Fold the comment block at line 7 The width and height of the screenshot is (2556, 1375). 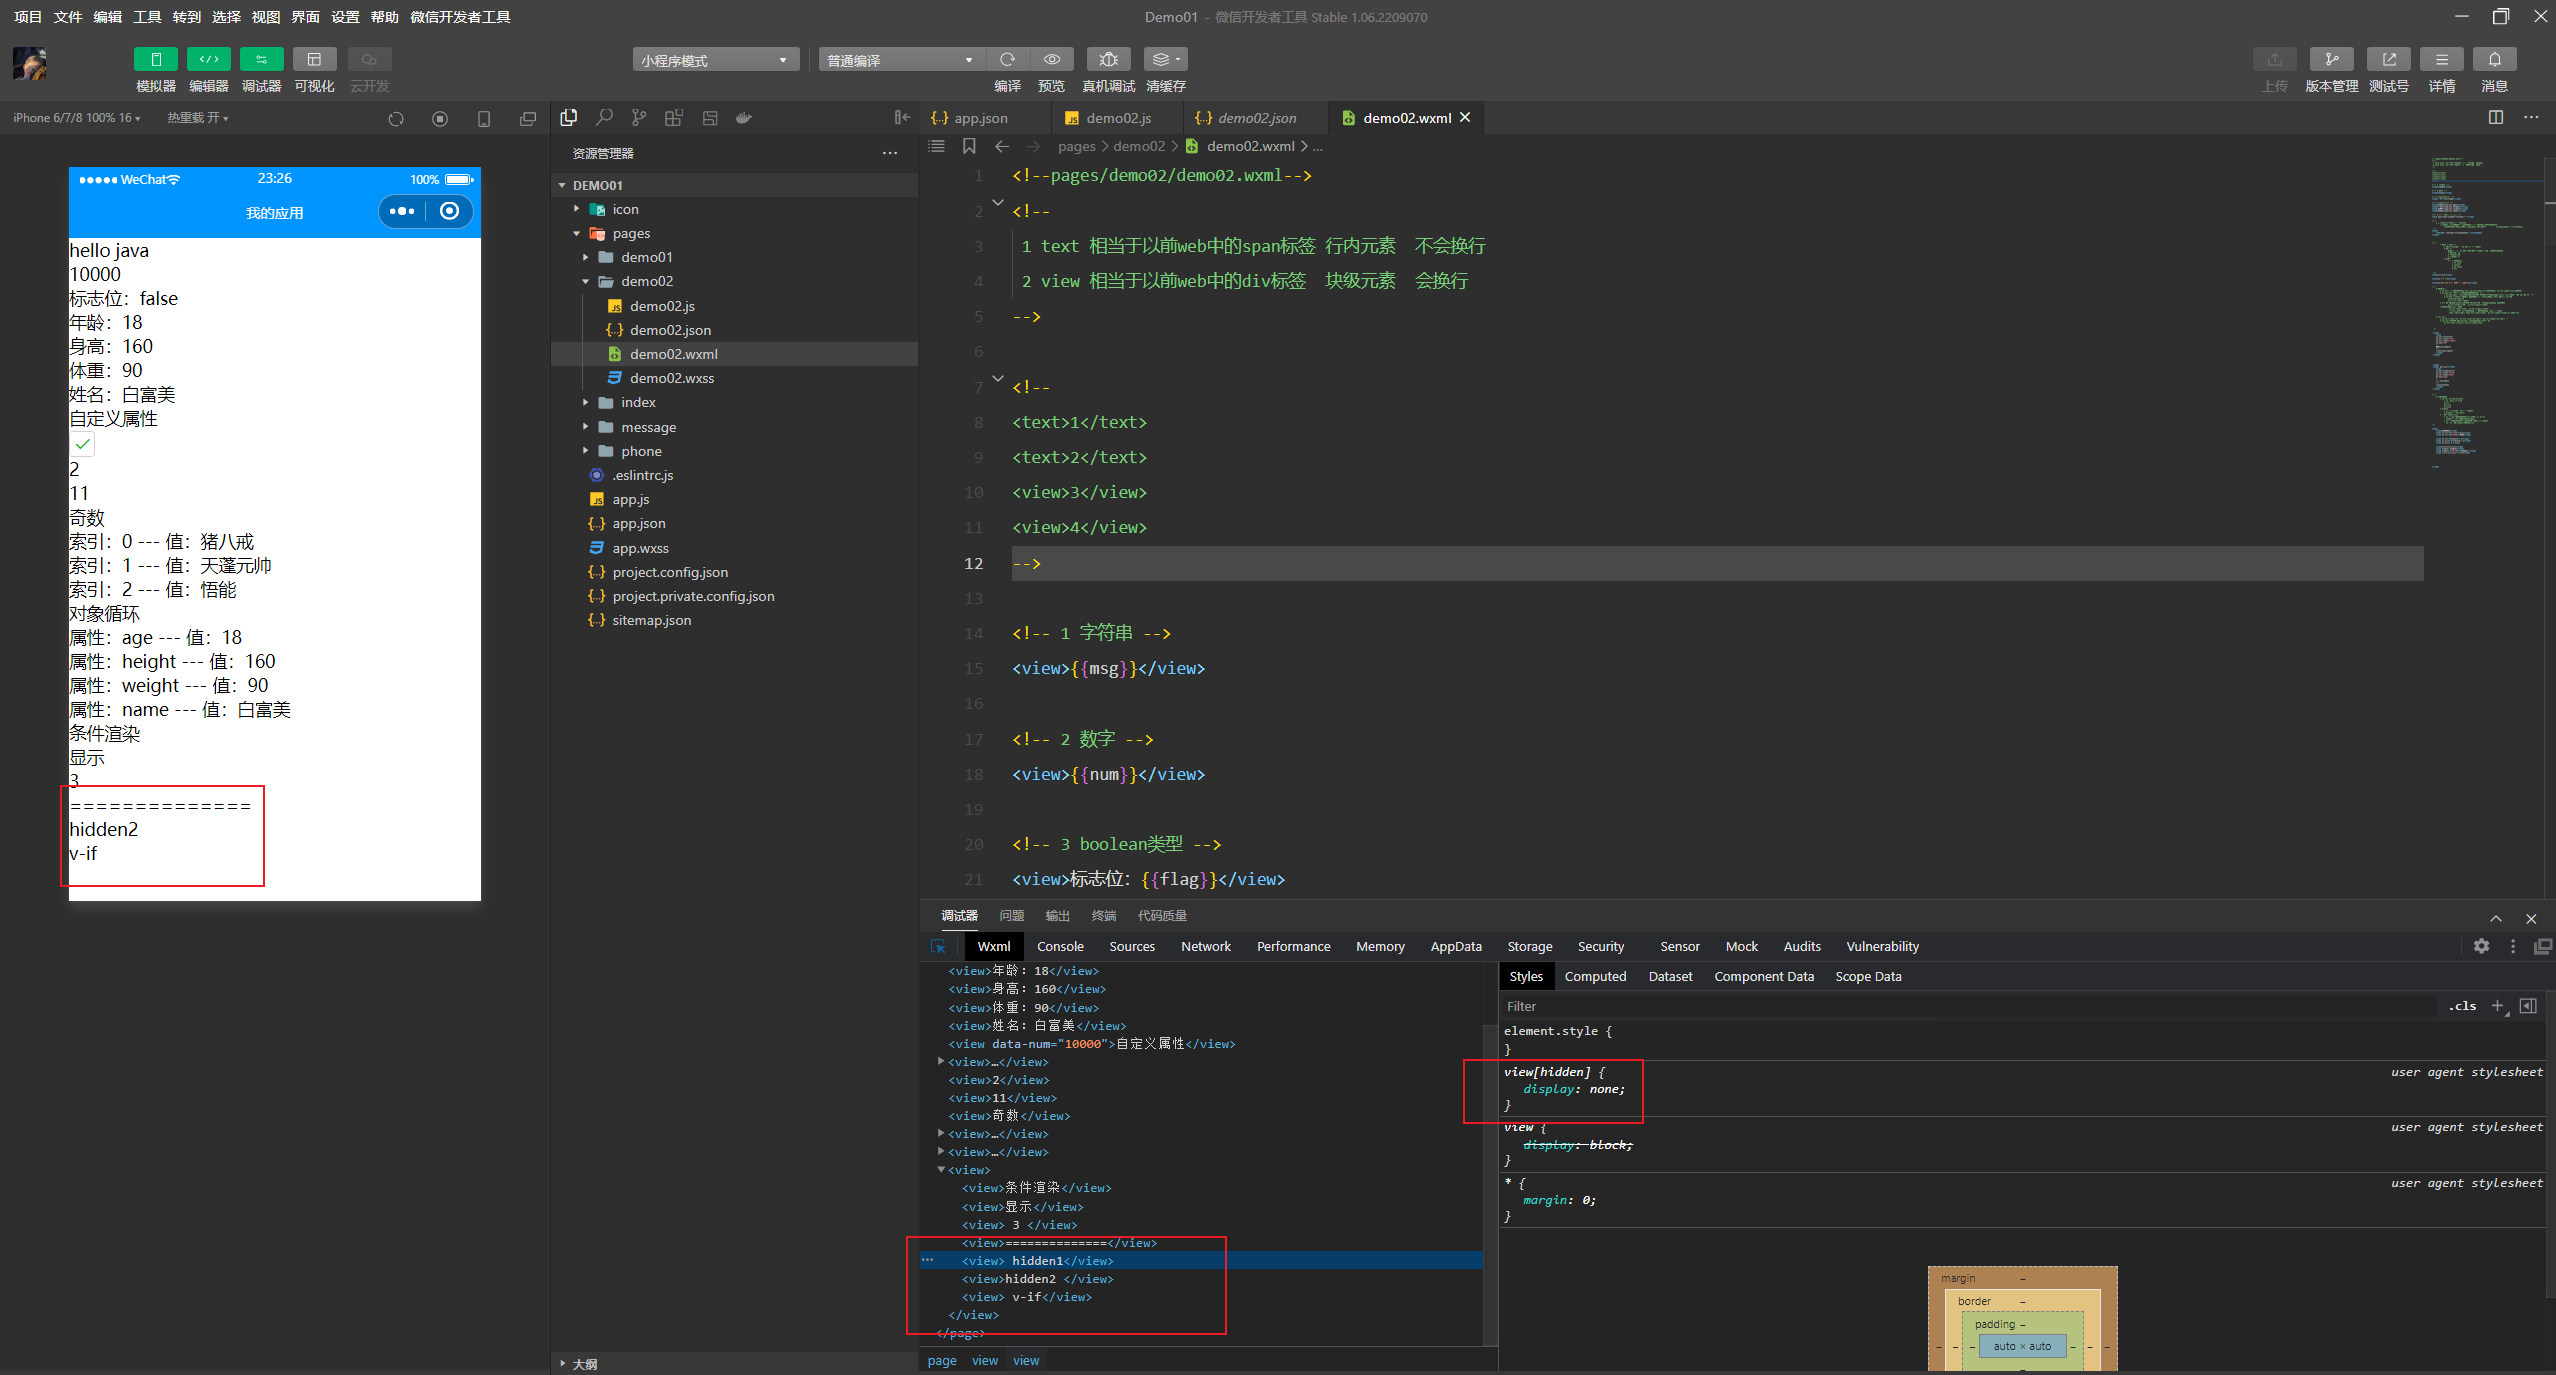tap(997, 378)
